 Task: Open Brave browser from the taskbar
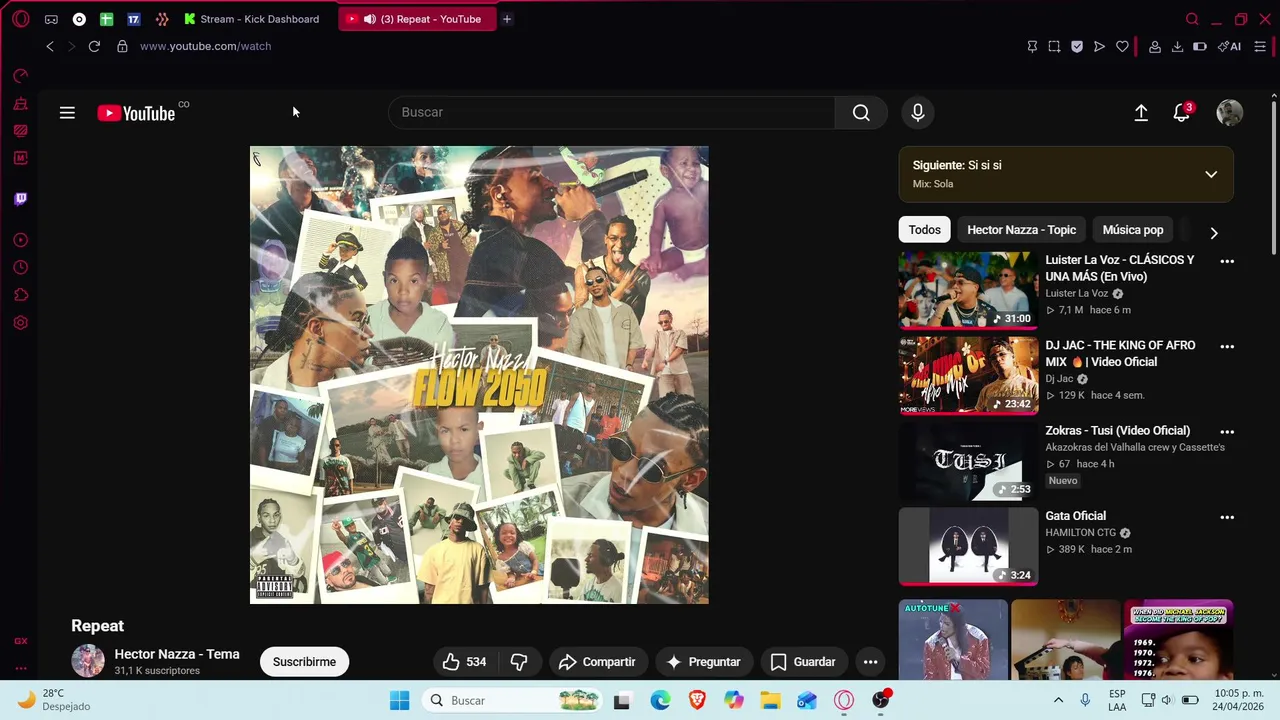697,700
